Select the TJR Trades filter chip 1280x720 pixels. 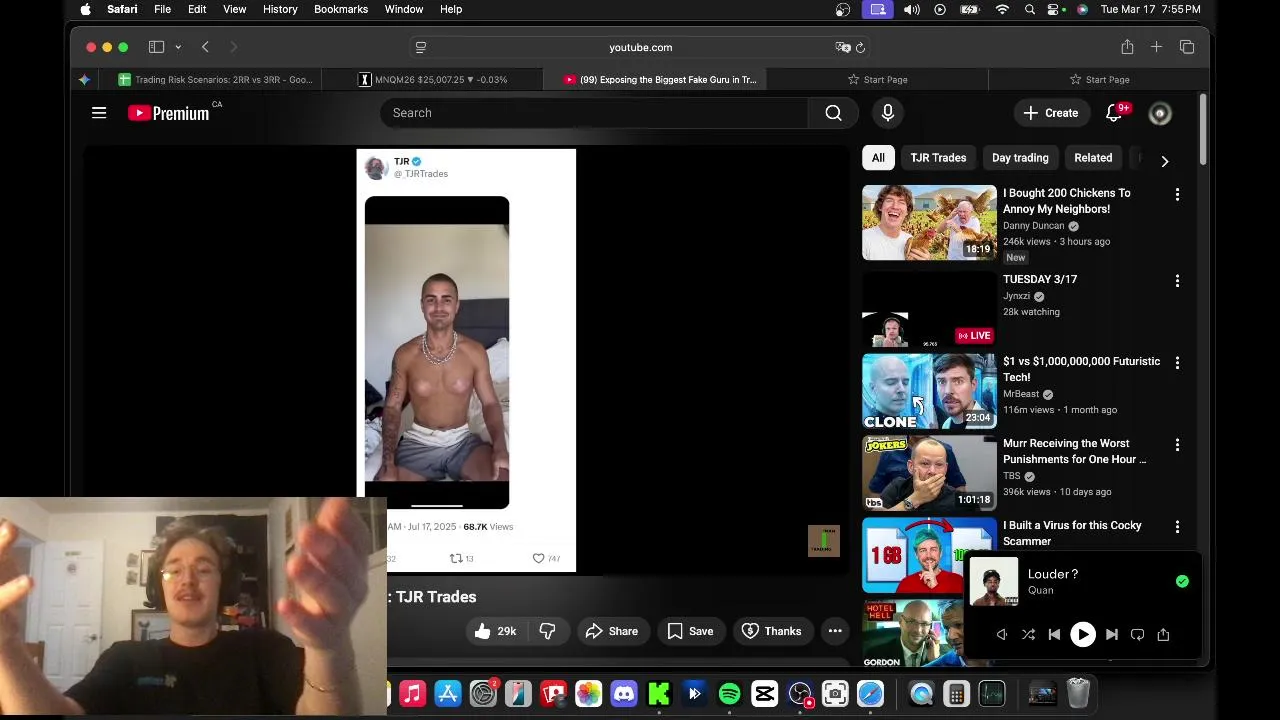938,158
